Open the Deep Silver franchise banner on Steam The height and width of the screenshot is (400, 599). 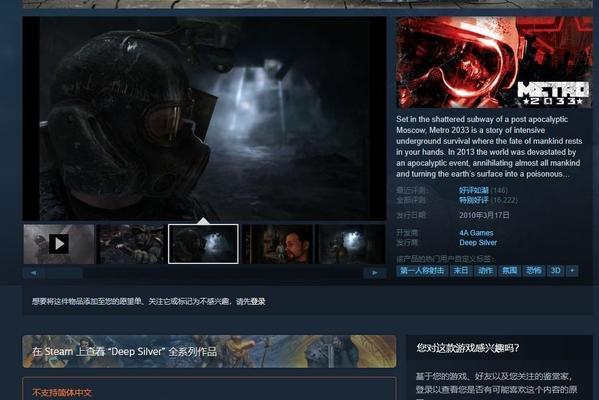(209, 351)
